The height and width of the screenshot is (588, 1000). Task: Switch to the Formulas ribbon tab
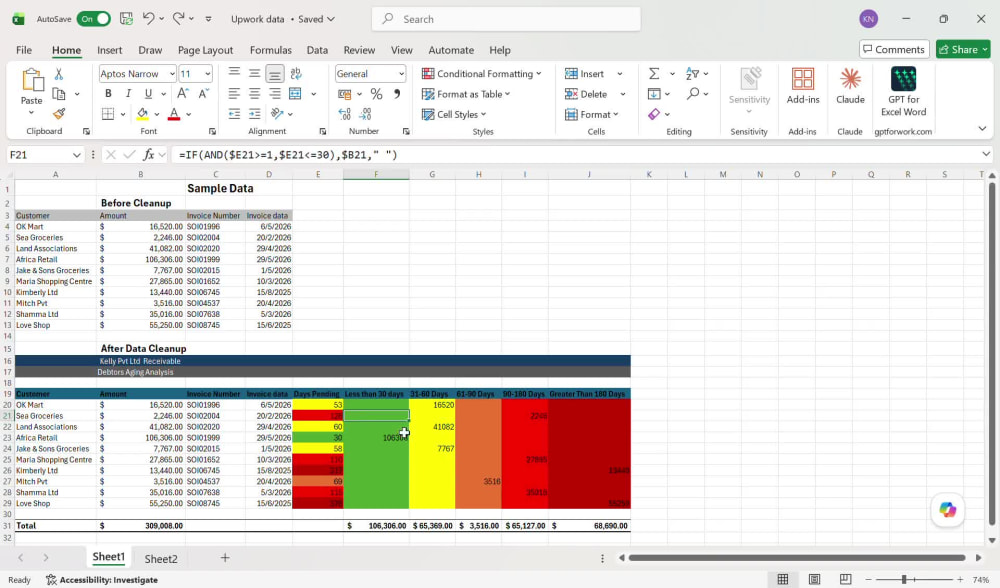click(x=270, y=50)
